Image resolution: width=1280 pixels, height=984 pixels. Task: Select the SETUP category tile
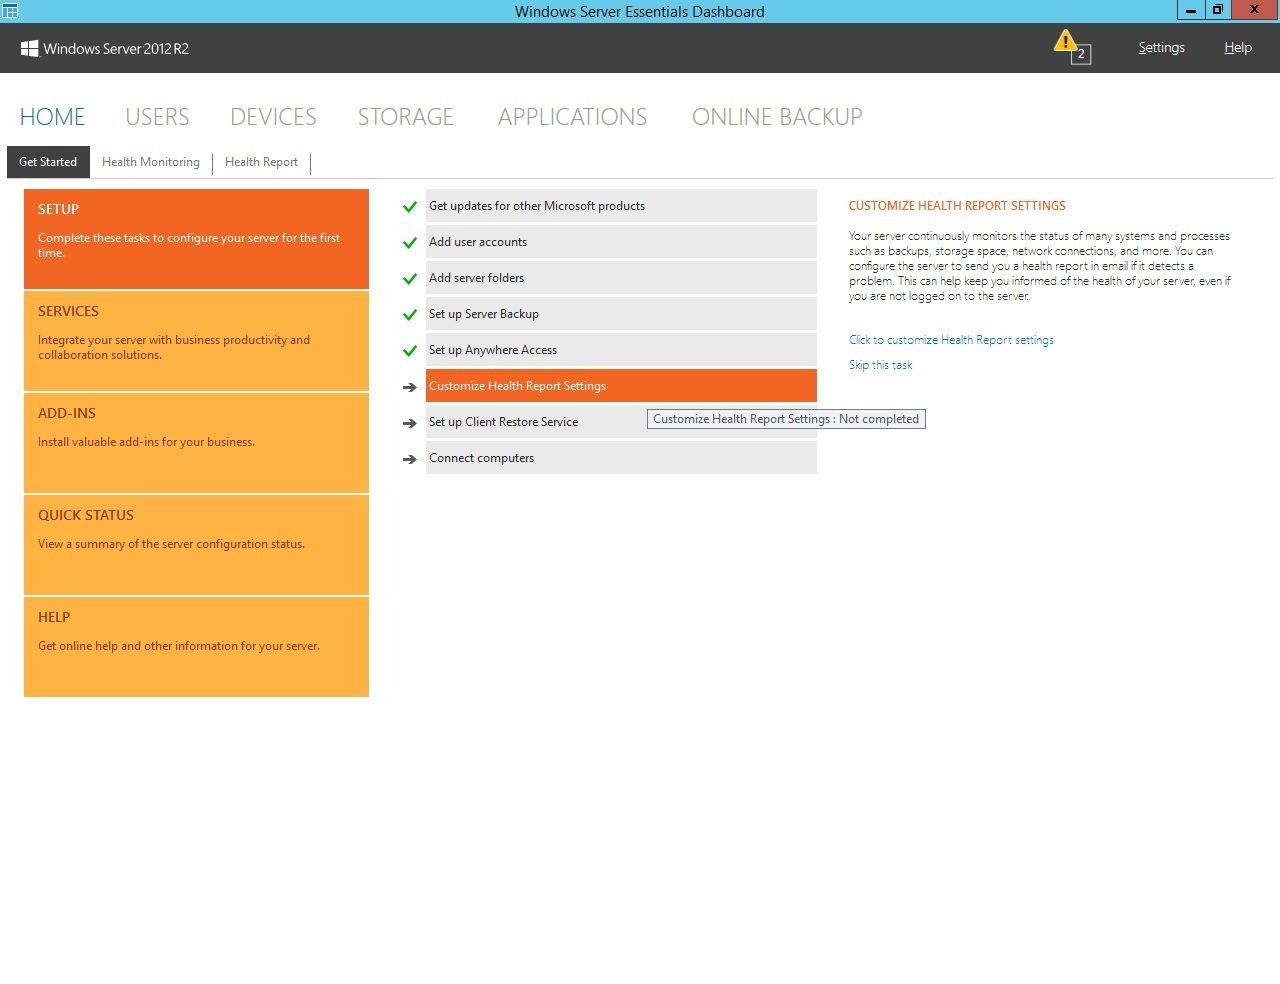(196, 239)
